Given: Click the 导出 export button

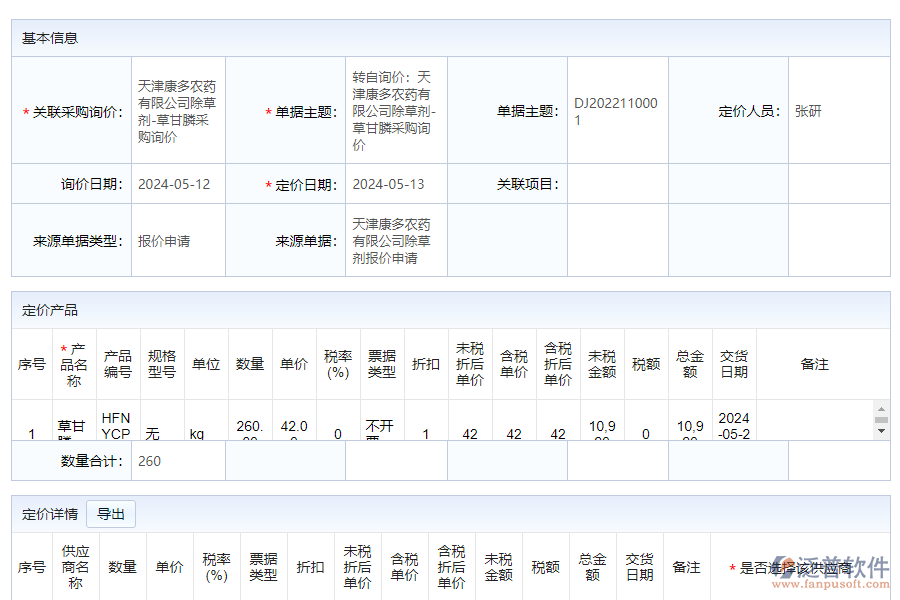Looking at the screenshot, I should [110, 513].
